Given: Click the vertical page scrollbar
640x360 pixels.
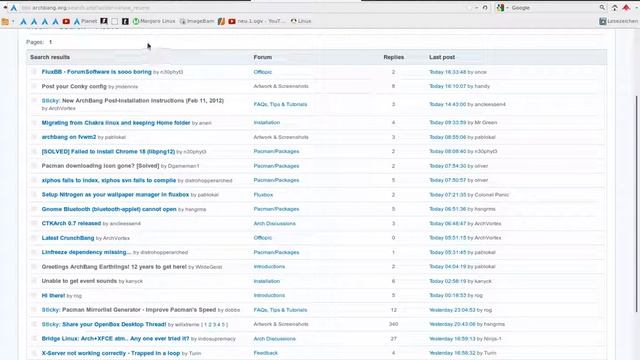Looking at the screenshot, I should pos(636,204).
